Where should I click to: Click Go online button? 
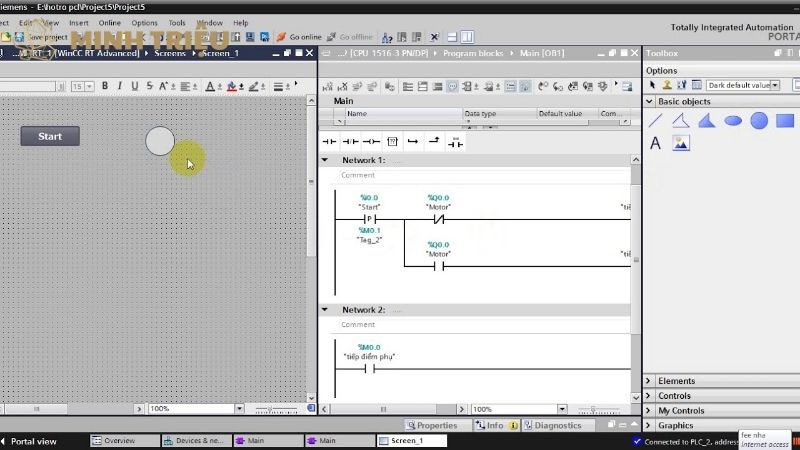[301, 37]
